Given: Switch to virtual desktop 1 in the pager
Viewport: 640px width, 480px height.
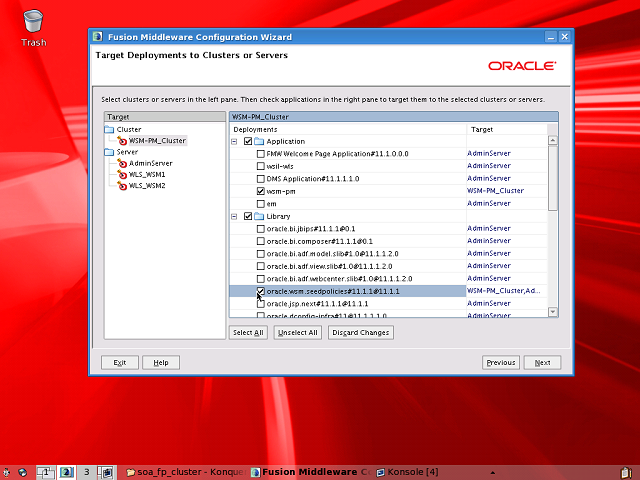Looking at the screenshot, I should [x=45, y=472].
